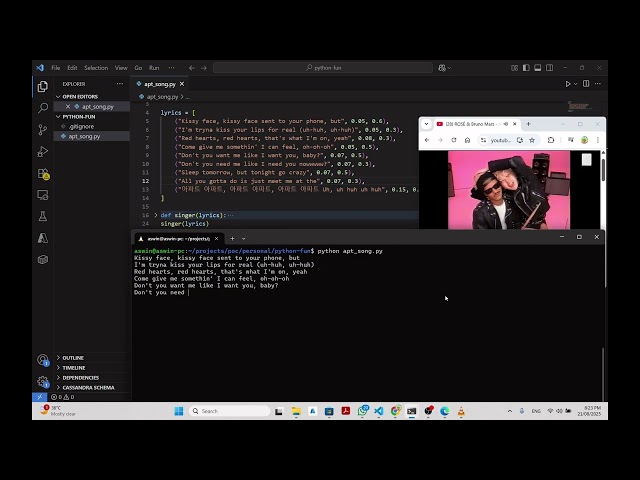640x480 pixels.
Task: Bookmark the YouTube page with star
Action: click(x=532, y=140)
